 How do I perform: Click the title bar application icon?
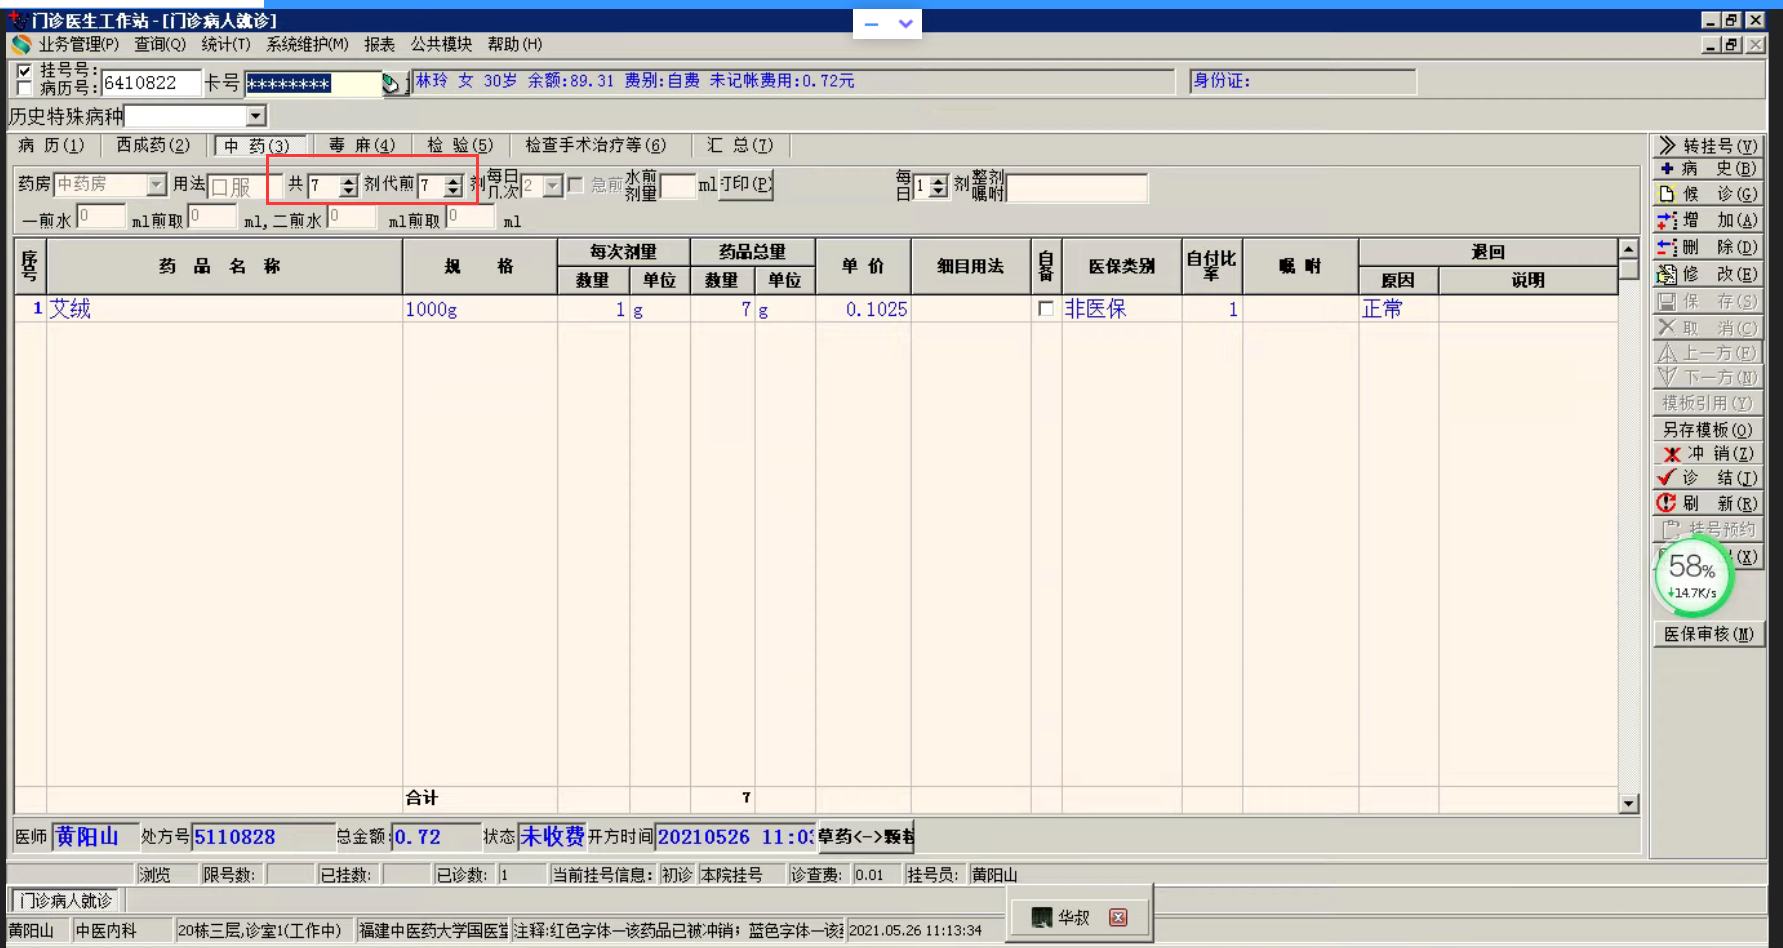tap(17, 19)
